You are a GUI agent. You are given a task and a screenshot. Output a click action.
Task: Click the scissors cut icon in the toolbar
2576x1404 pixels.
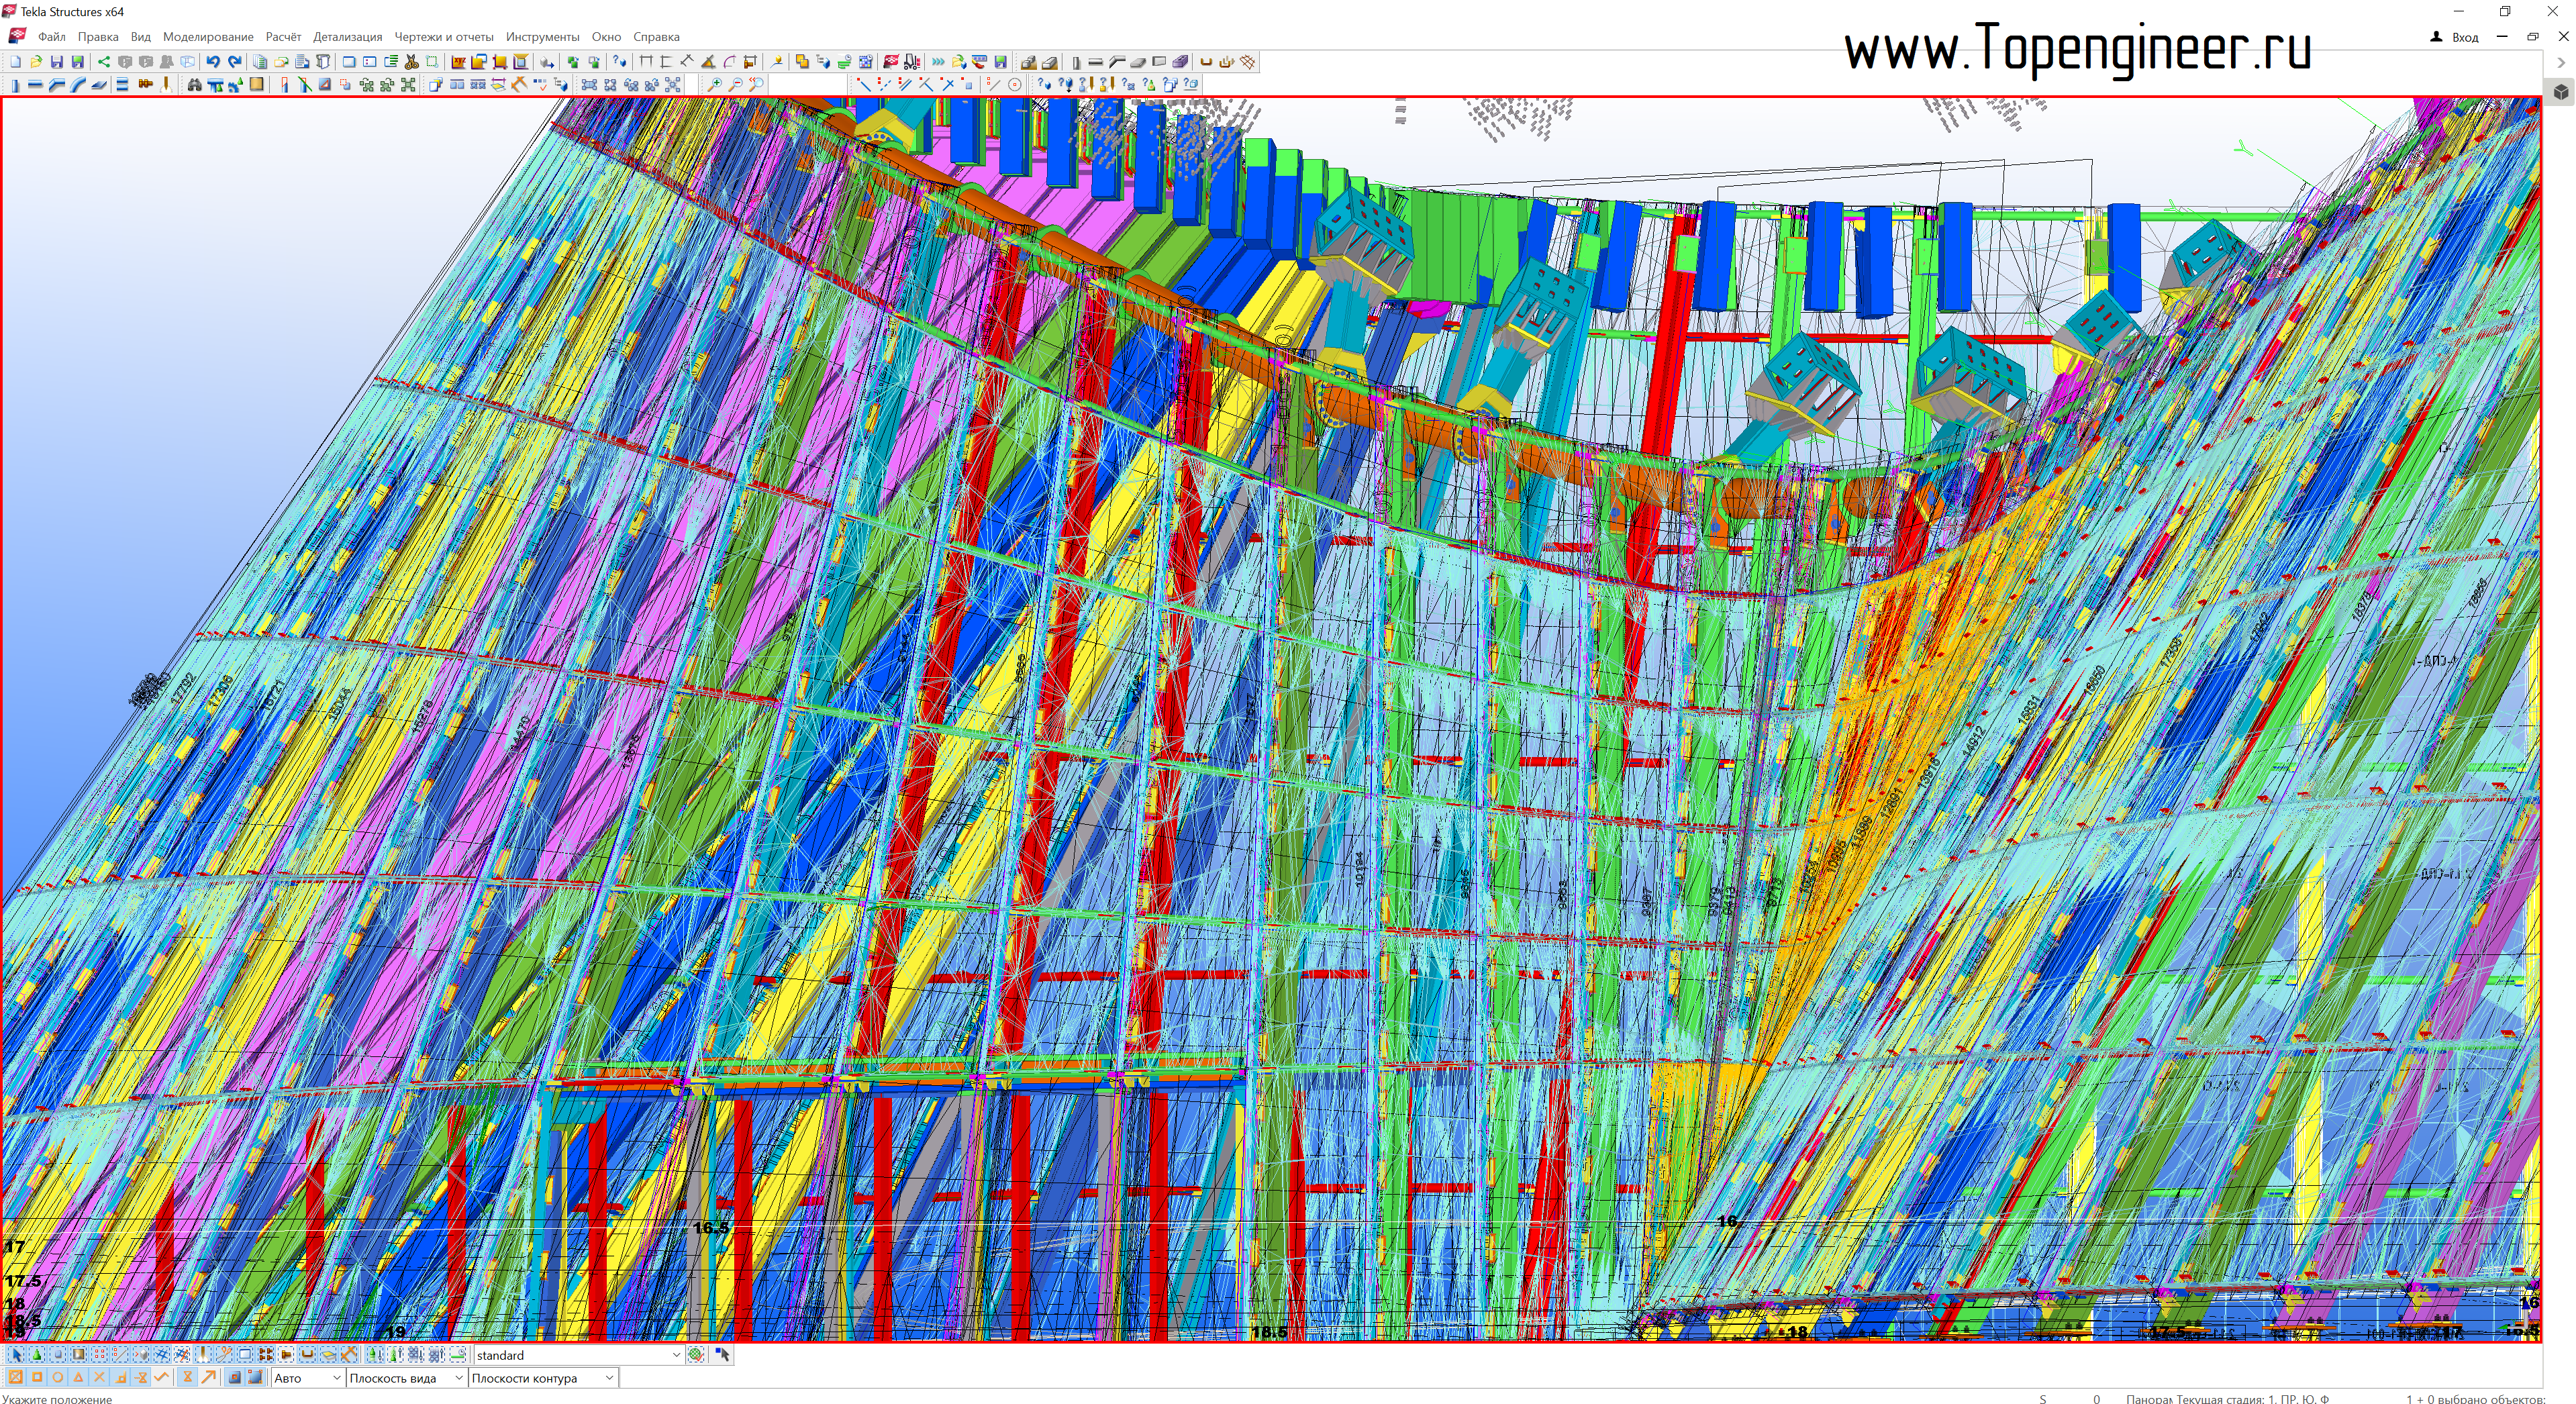pyautogui.click(x=411, y=62)
